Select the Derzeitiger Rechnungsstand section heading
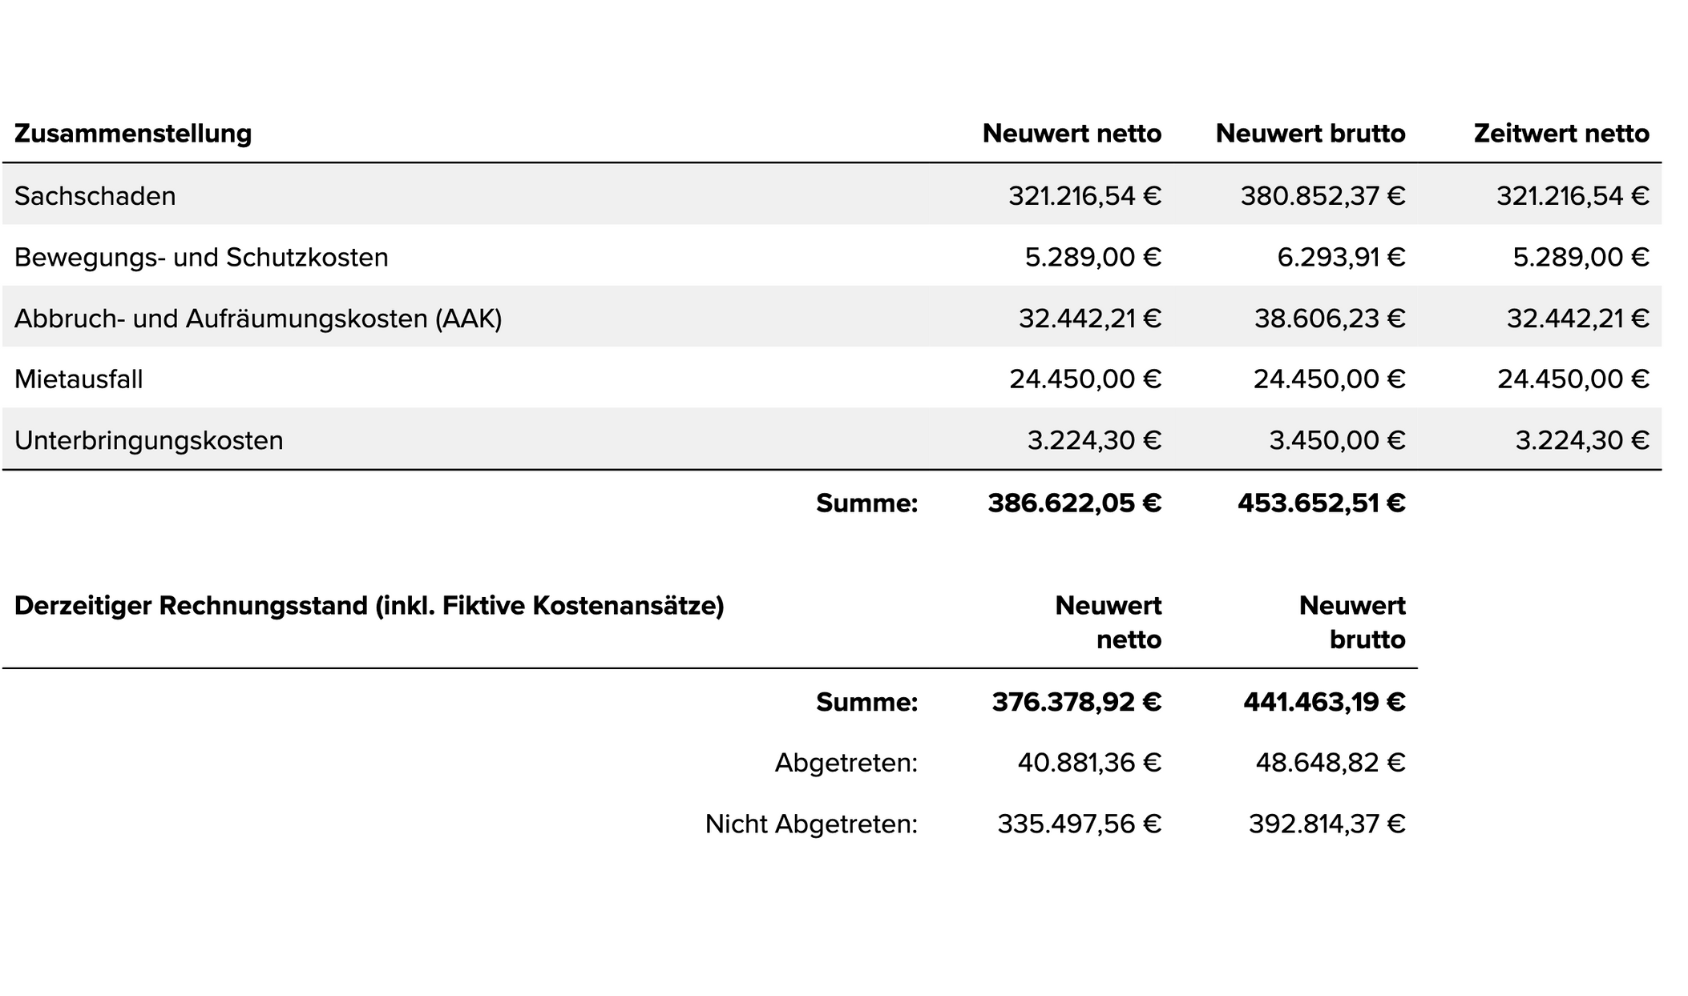1688x996 pixels. tap(369, 606)
